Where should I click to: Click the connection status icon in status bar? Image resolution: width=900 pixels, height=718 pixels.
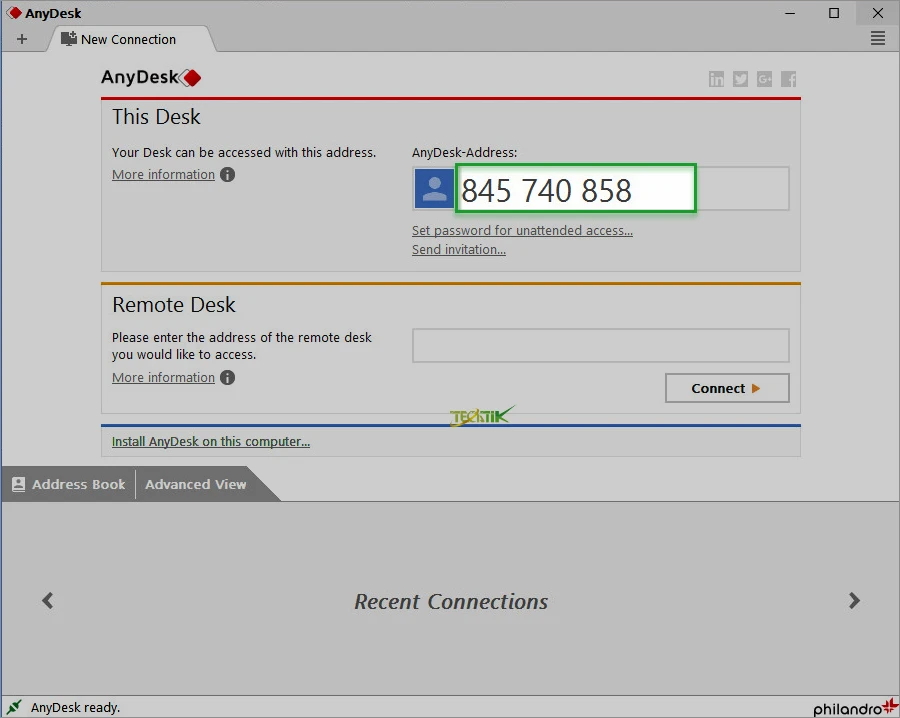click(x=14, y=707)
